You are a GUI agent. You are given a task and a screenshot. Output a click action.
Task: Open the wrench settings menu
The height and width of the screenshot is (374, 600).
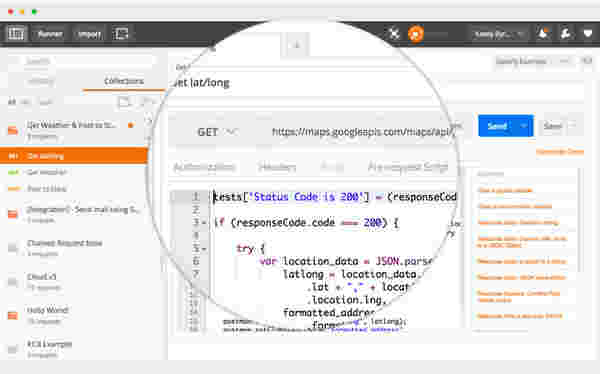click(565, 34)
